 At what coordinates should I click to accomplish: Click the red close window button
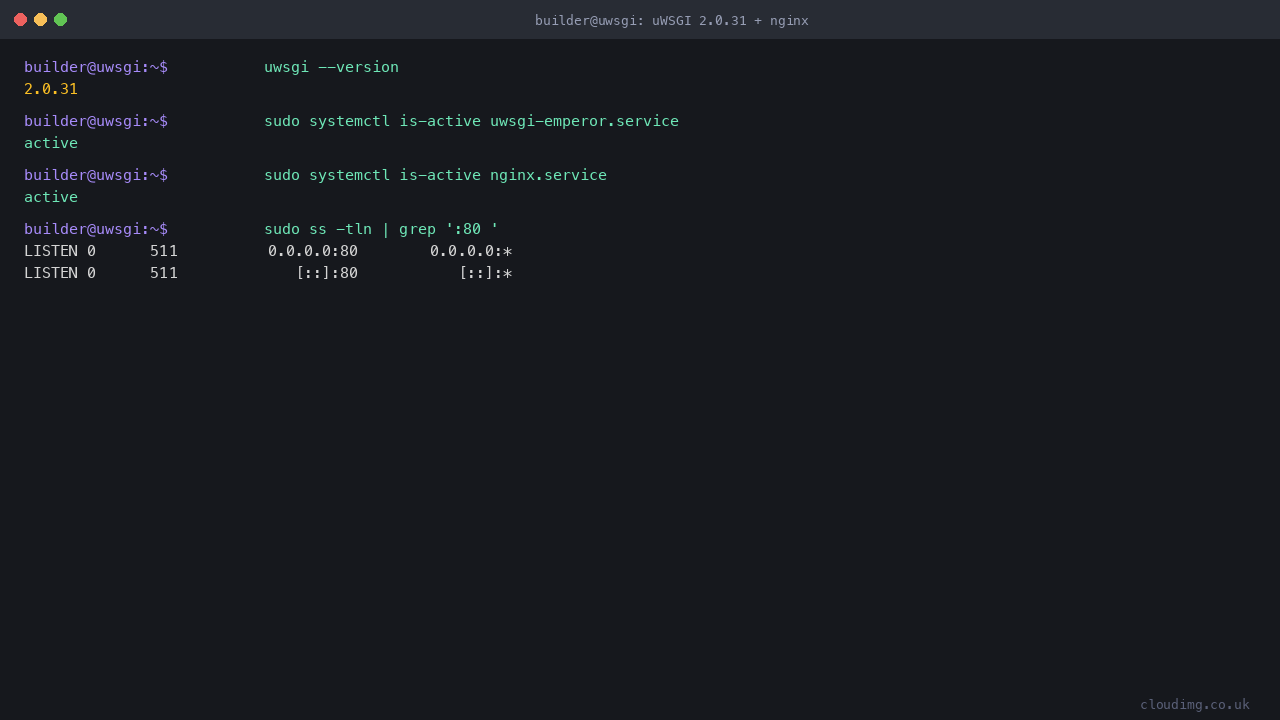pyautogui.click(x=20, y=20)
